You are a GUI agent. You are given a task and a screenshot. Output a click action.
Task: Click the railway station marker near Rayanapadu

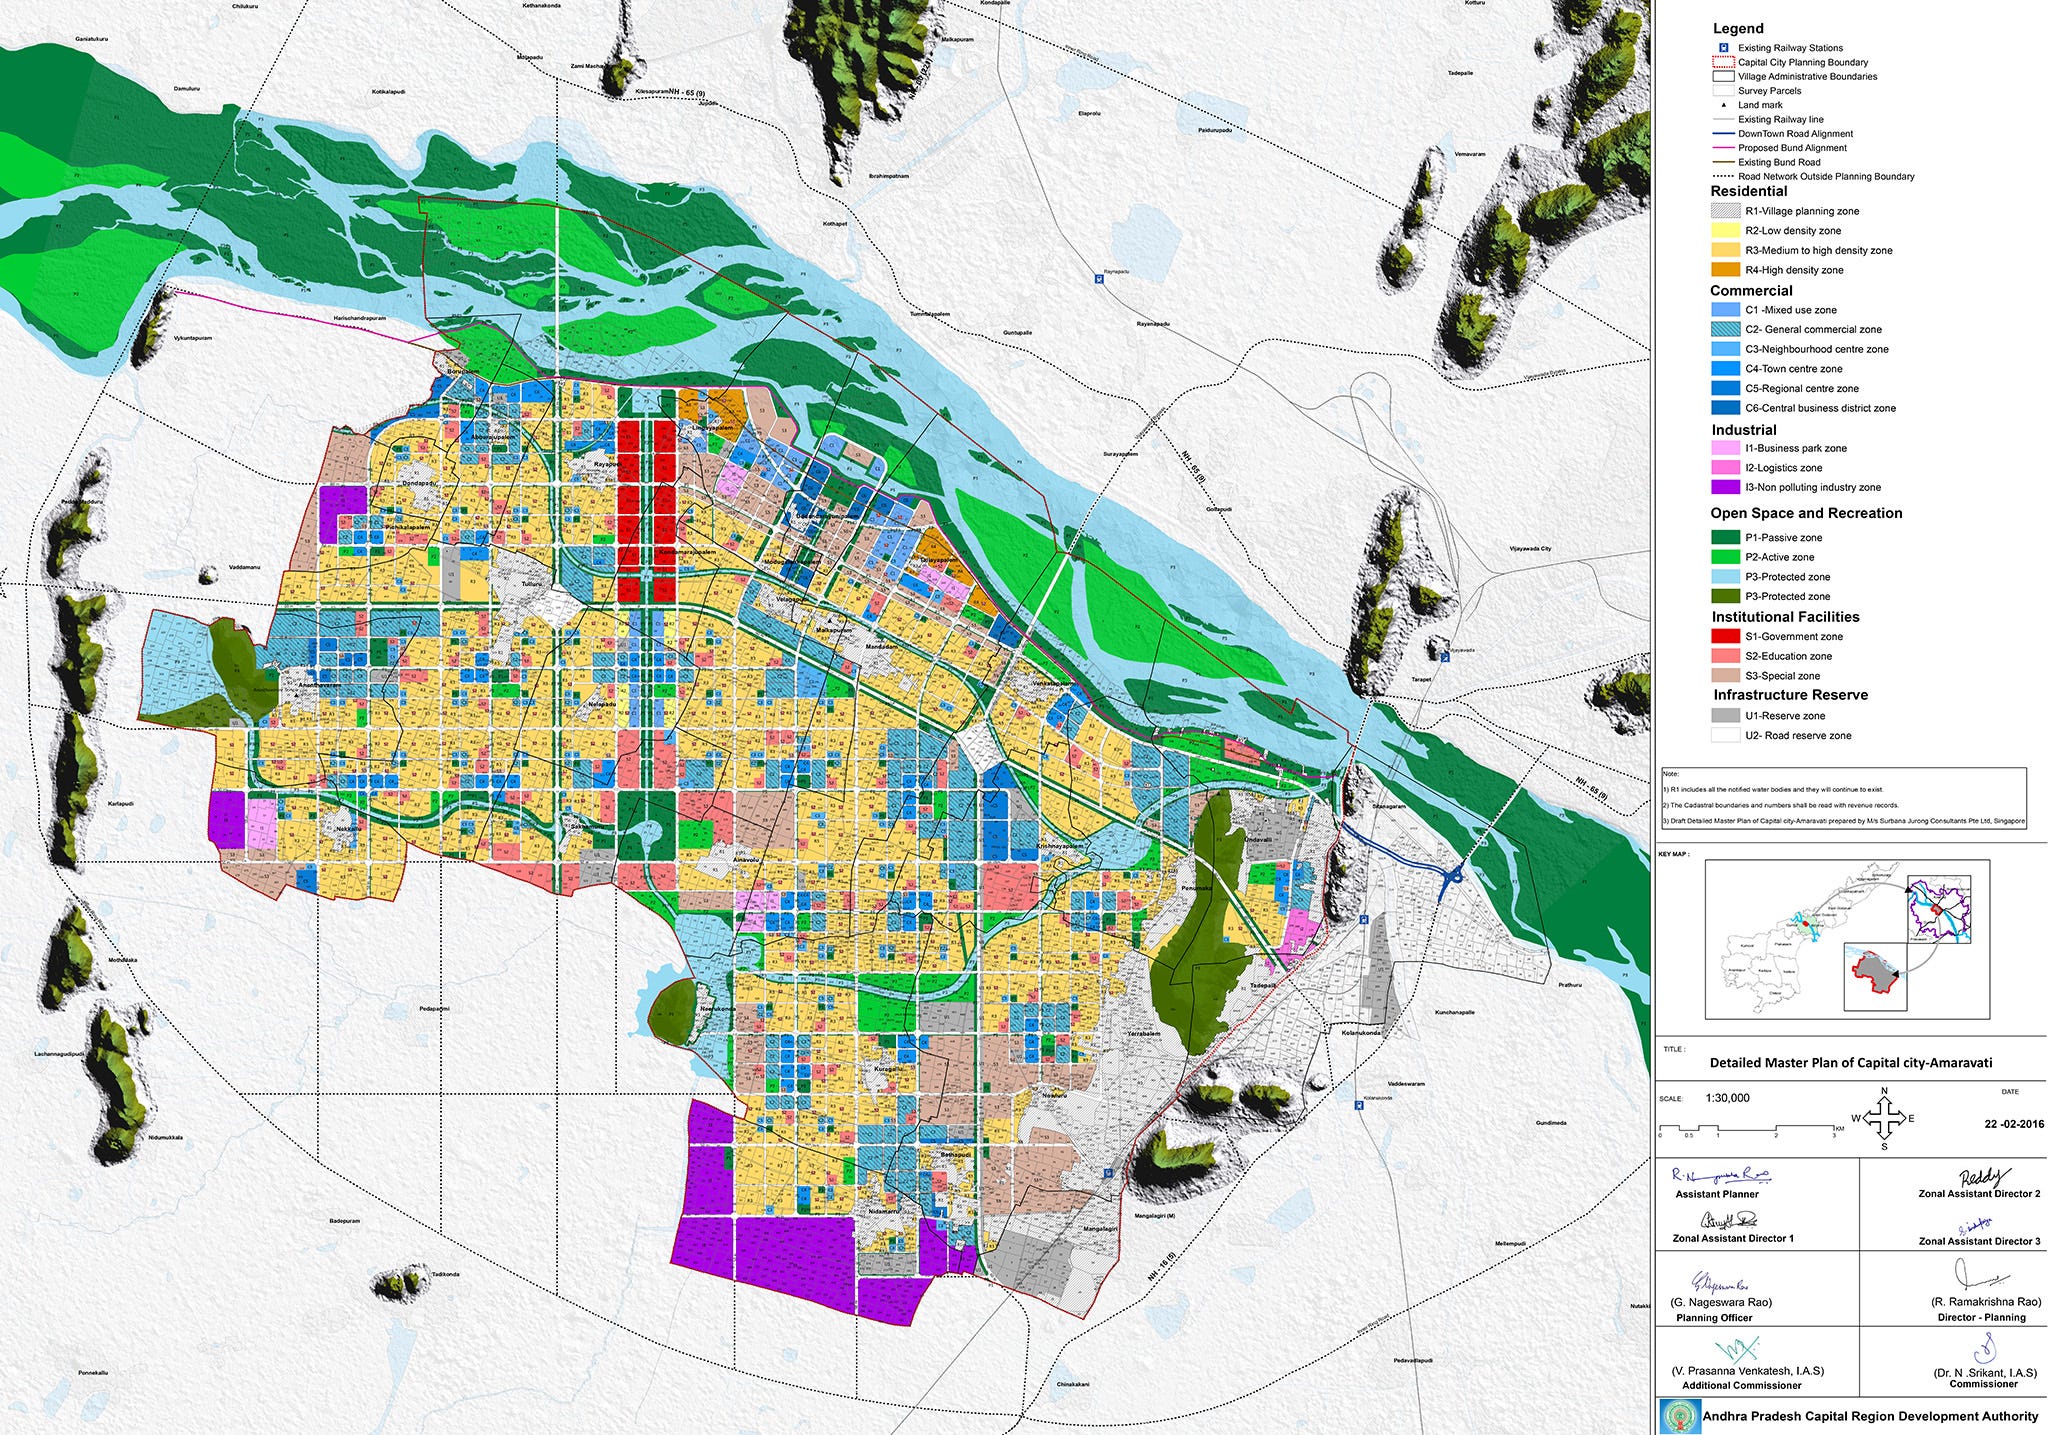point(1098,281)
